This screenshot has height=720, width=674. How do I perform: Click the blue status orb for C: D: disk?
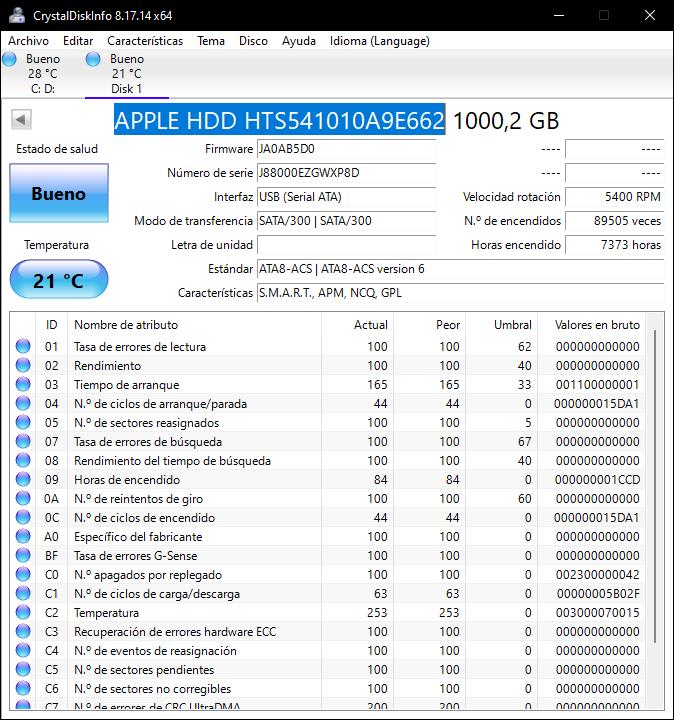9,59
